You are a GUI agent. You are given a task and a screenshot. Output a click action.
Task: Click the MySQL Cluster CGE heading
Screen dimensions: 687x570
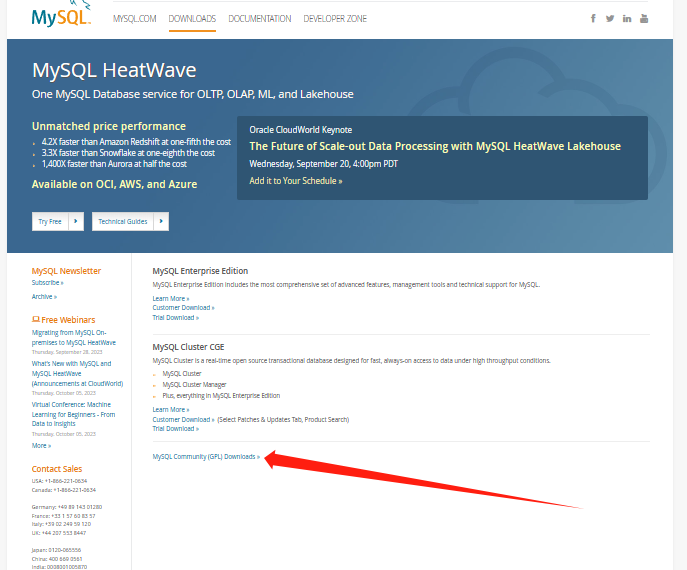pyautogui.click(x=188, y=347)
